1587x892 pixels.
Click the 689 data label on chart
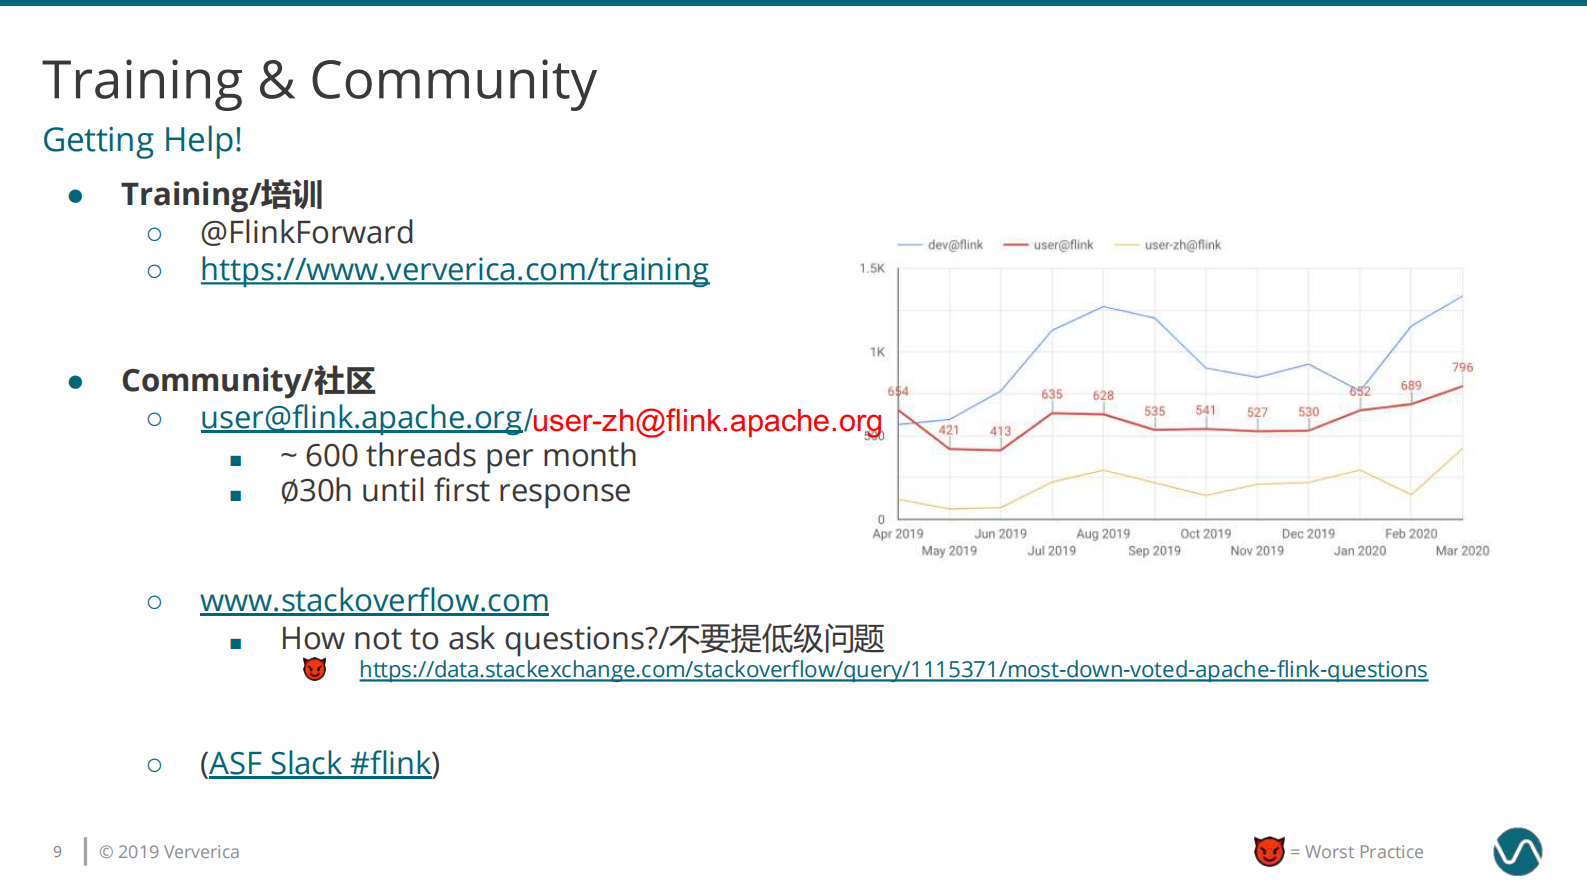pyautogui.click(x=1411, y=386)
